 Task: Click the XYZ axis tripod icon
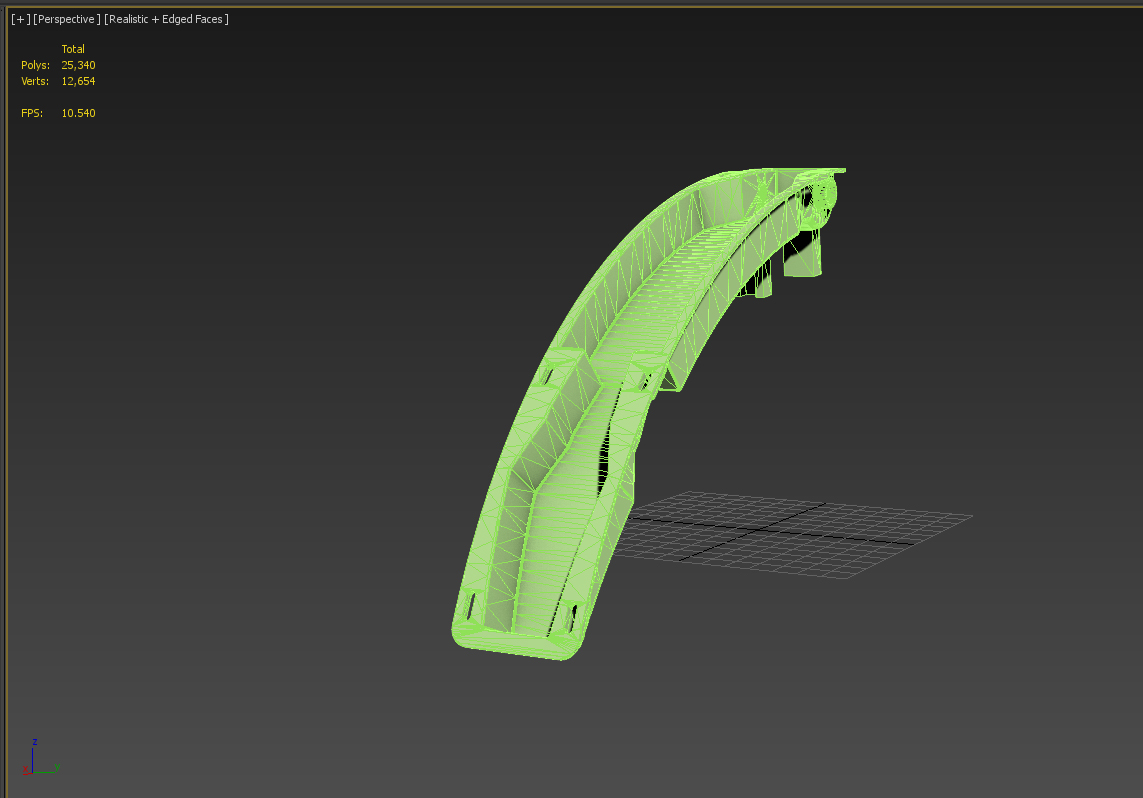click(40, 758)
